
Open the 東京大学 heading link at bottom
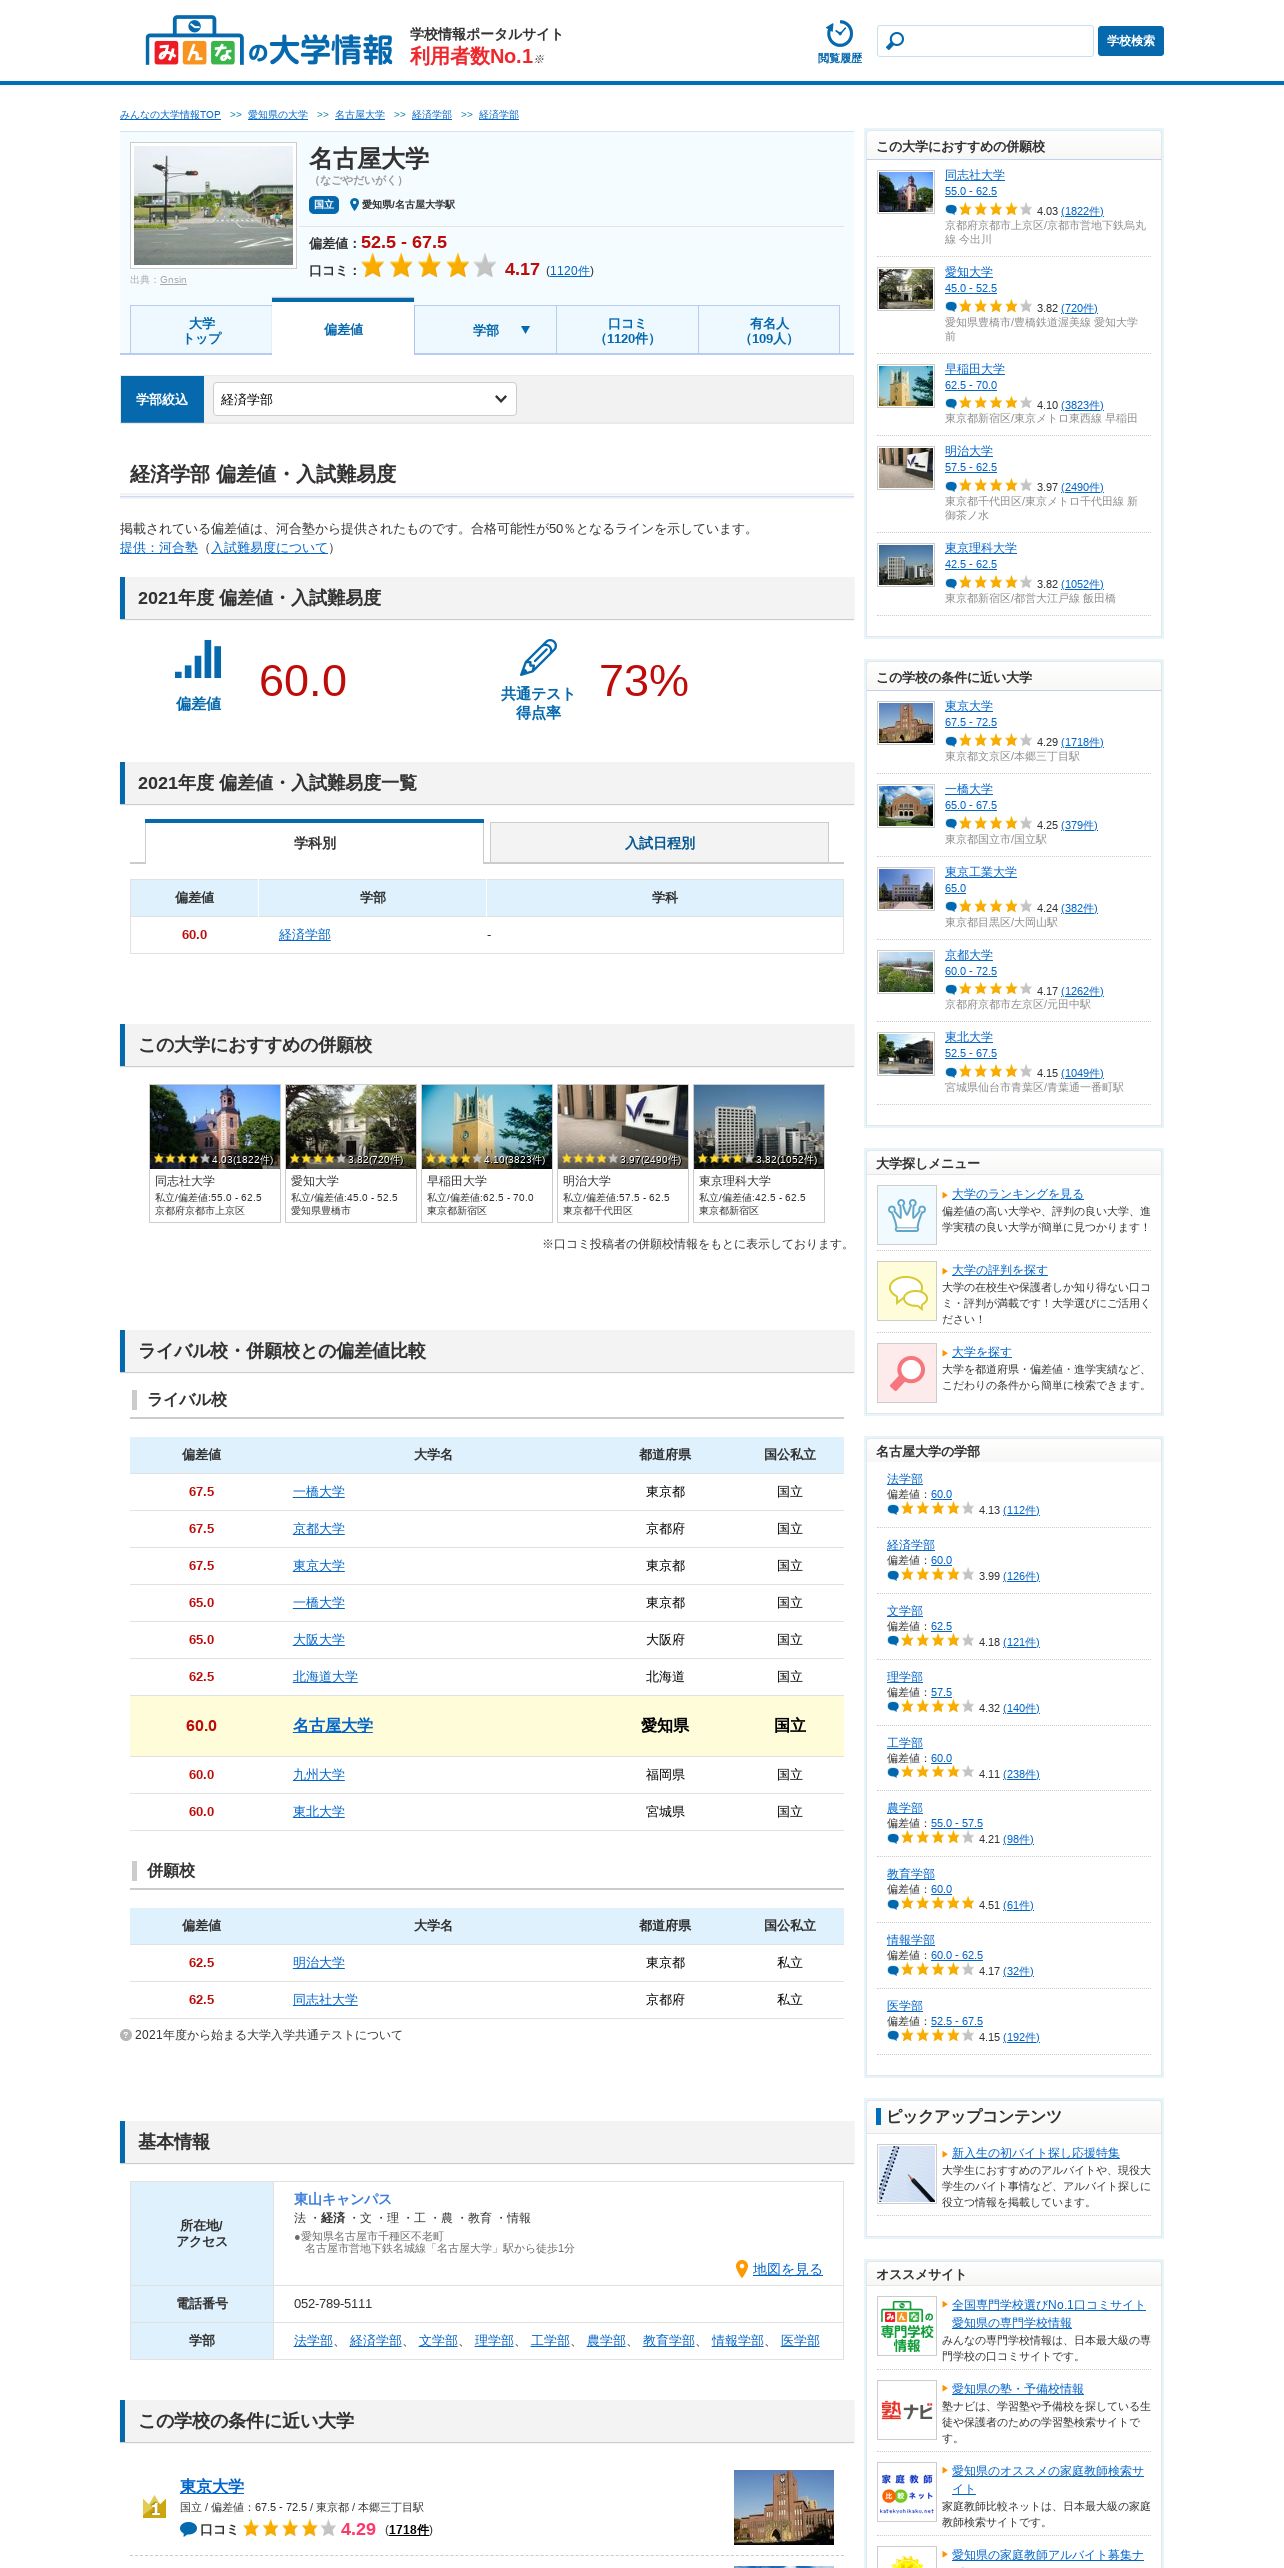[212, 2486]
